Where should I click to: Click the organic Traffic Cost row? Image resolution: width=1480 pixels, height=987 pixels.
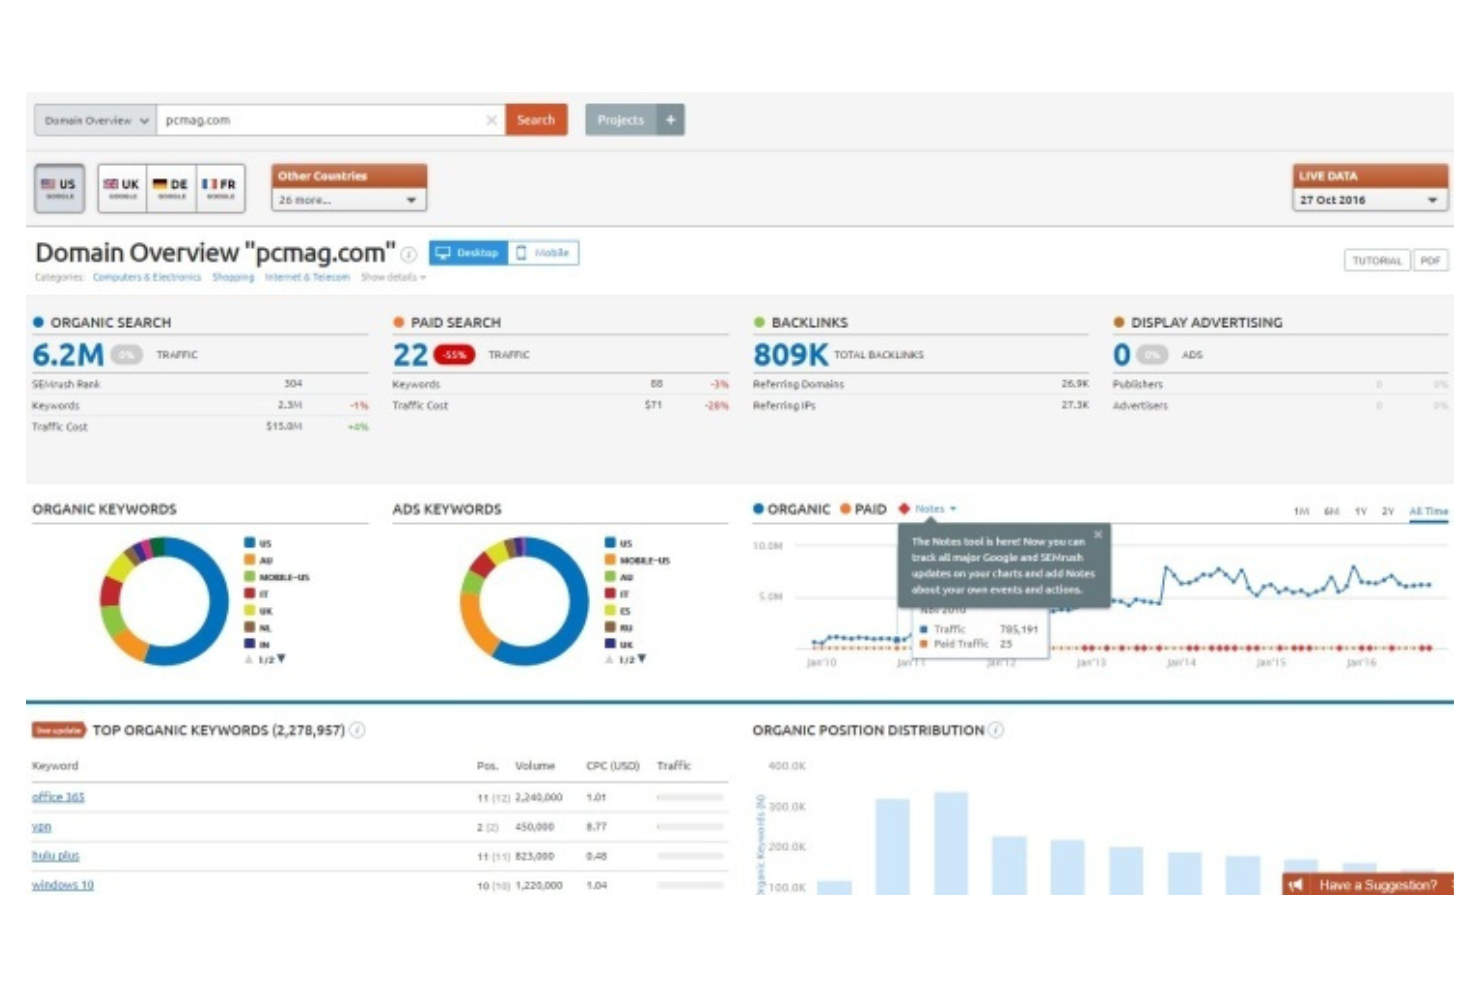click(x=200, y=427)
